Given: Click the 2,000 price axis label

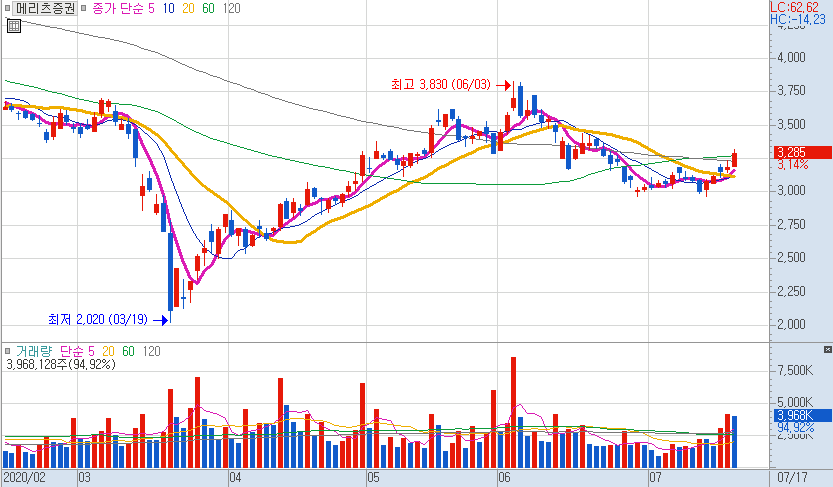Looking at the screenshot, I should coord(791,324).
